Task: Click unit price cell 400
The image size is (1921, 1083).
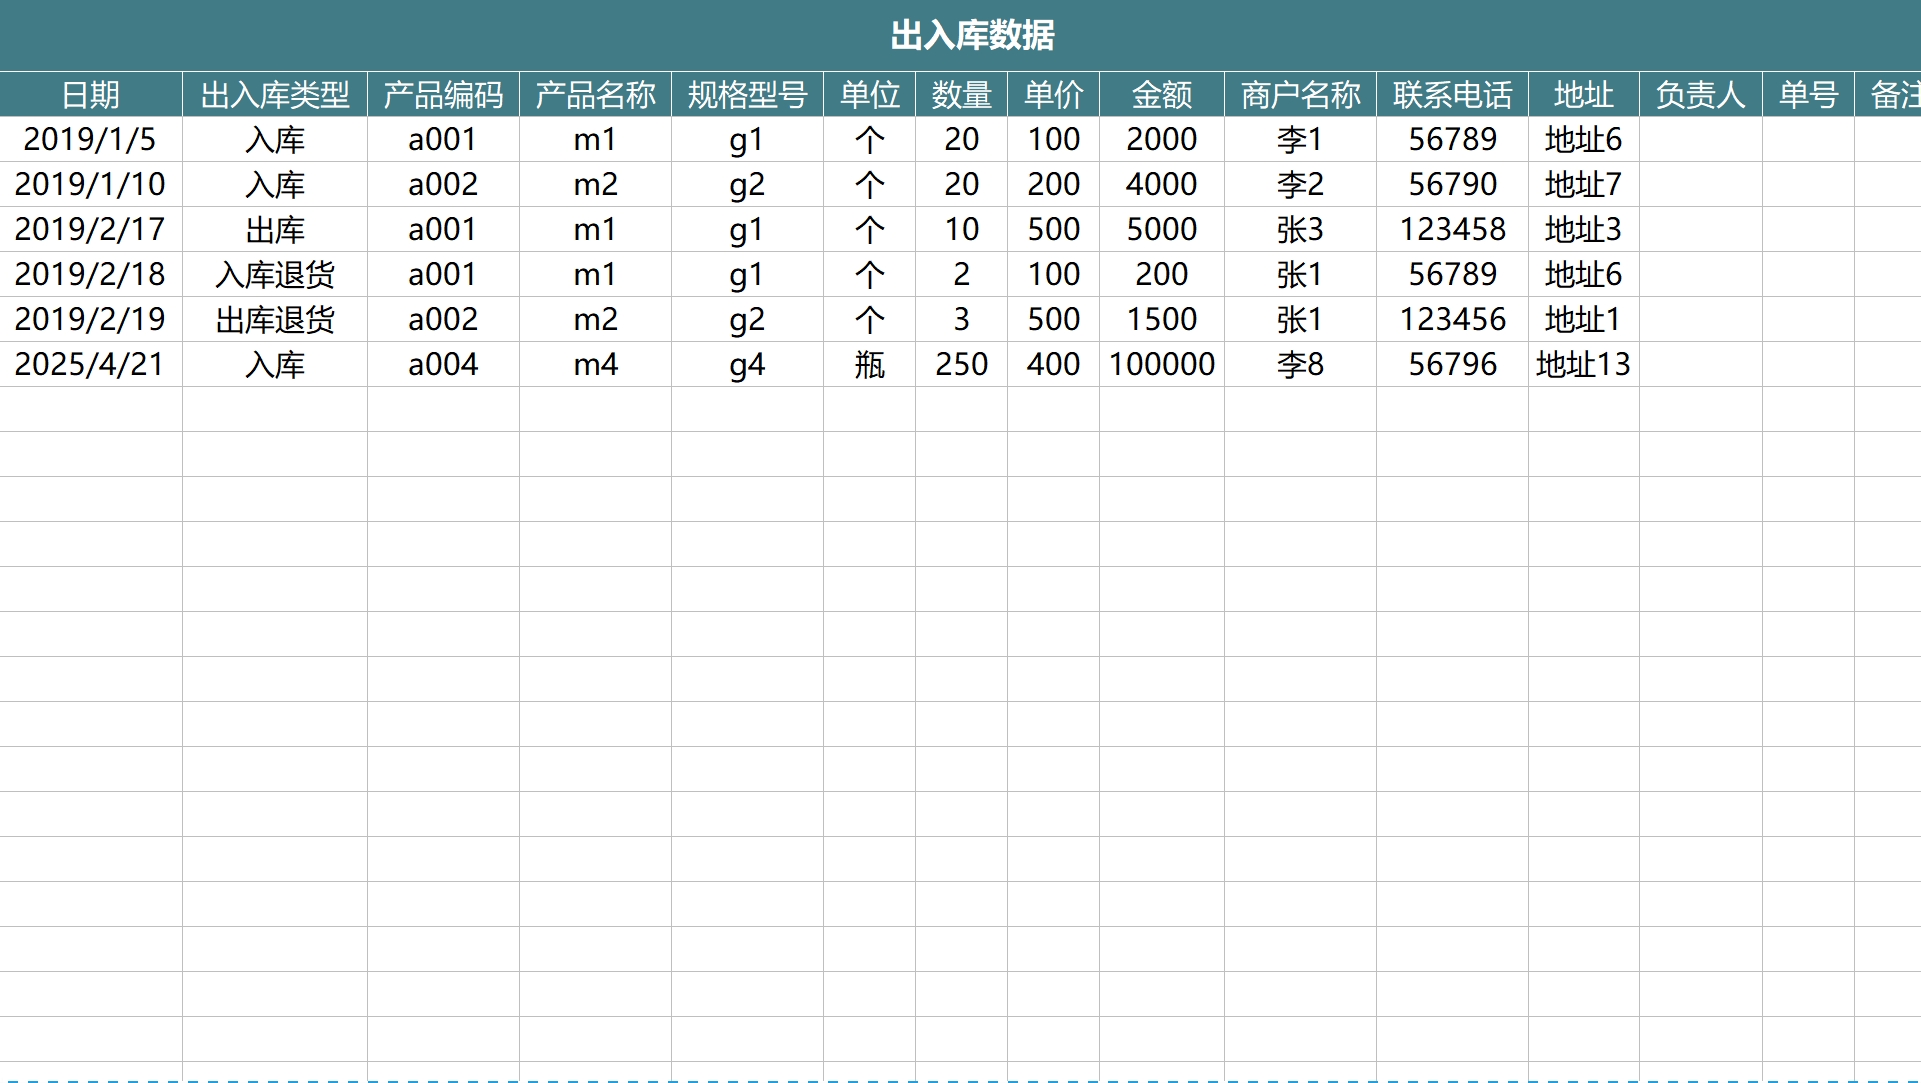Action: point(1053,364)
